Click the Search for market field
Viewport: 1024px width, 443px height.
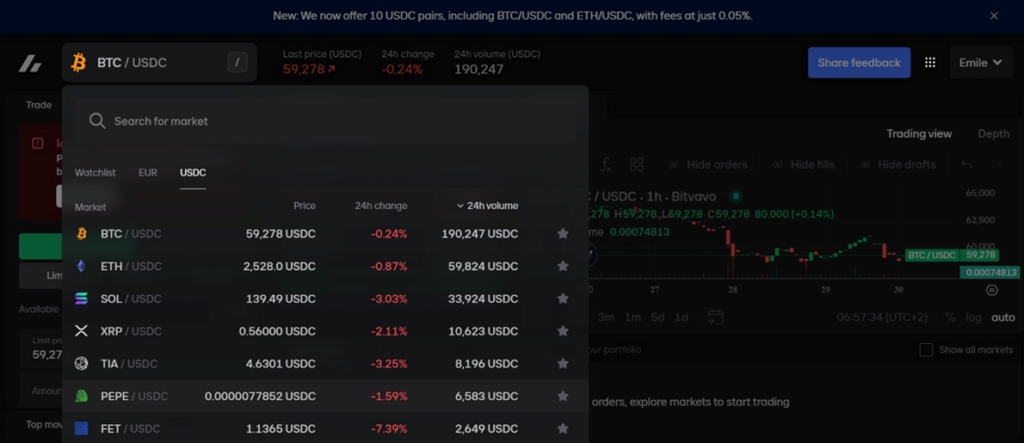pyautogui.click(x=325, y=121)
